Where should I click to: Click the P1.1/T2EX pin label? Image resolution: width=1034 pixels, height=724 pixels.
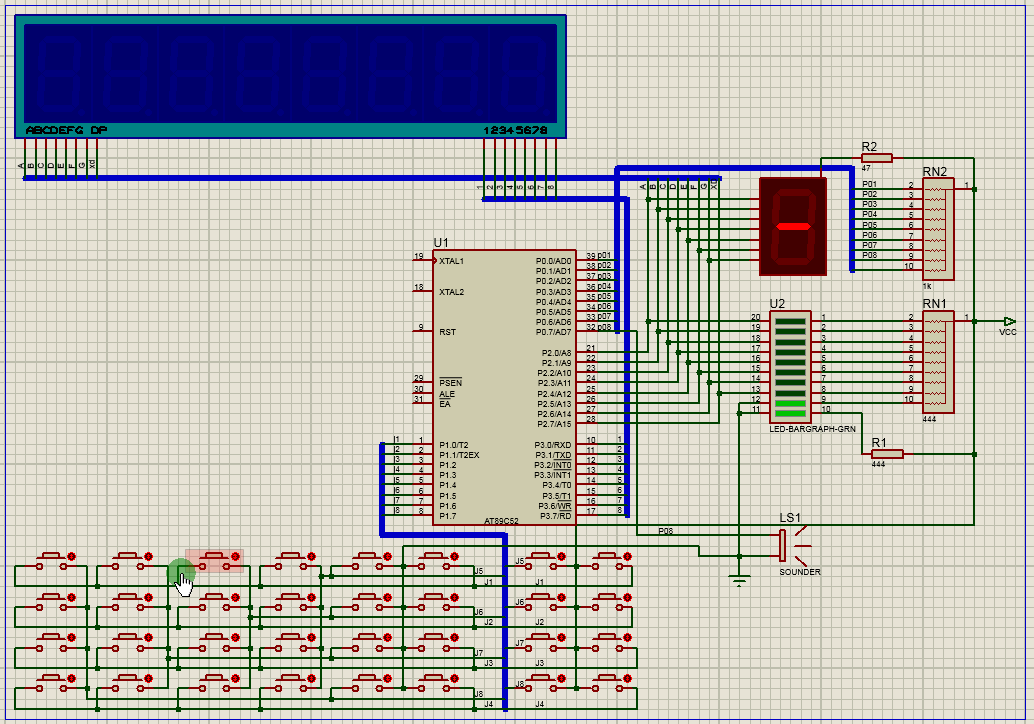click(459, 455)
